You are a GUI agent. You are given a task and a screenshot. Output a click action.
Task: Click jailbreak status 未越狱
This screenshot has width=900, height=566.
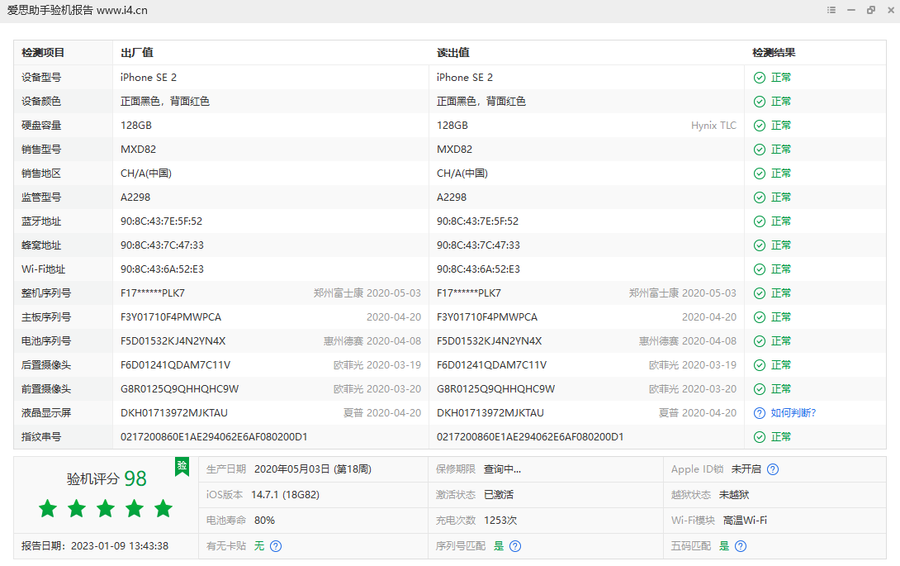(734, 495)
